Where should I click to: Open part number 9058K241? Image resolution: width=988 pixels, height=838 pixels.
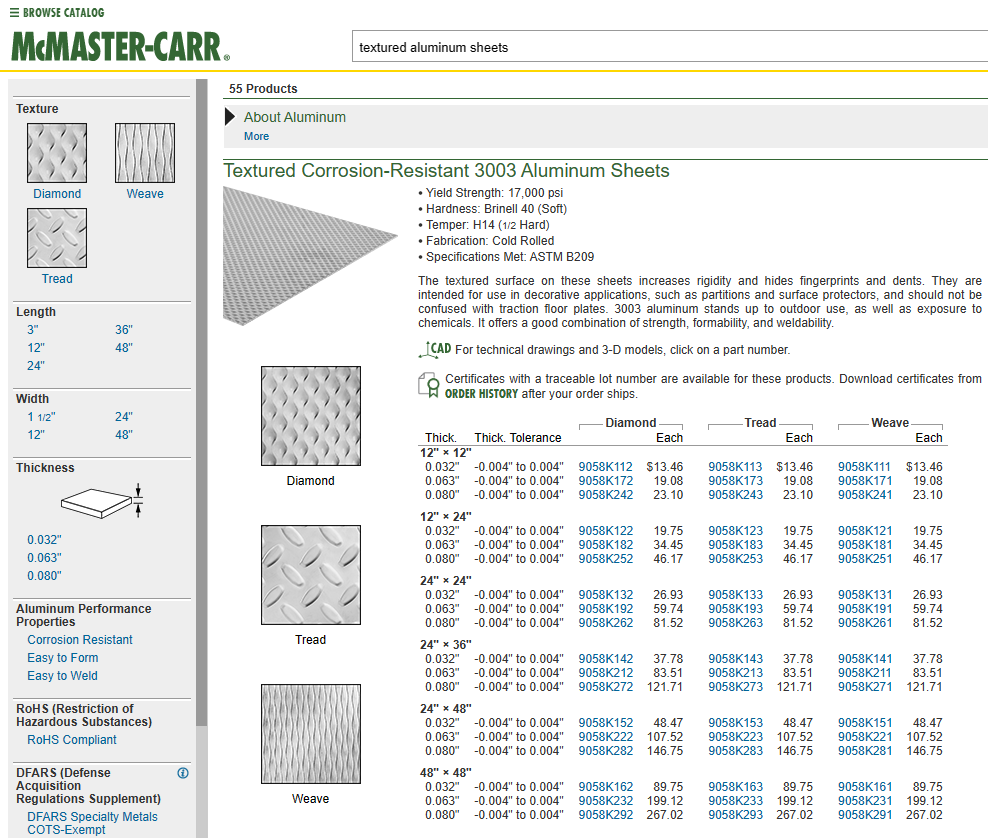[x=864, y=495]
